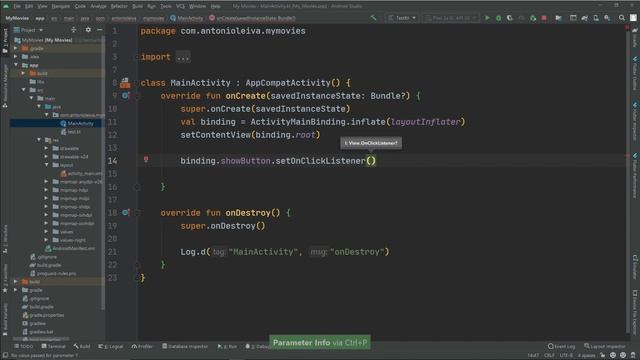This screenshot has width=640, height=360.
Task: Click MyMovies breadcrumb in navigation bar
Action: (x=17, y=18)
